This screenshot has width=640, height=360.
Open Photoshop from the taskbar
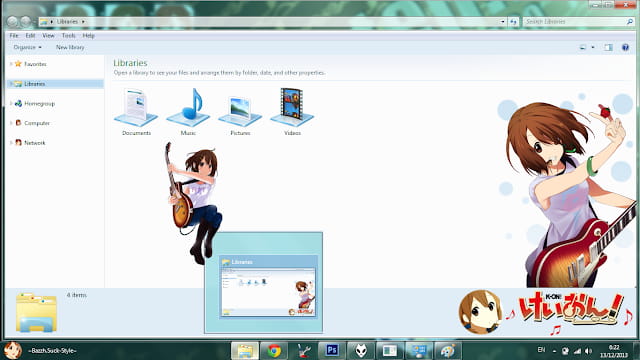[332, 351]
